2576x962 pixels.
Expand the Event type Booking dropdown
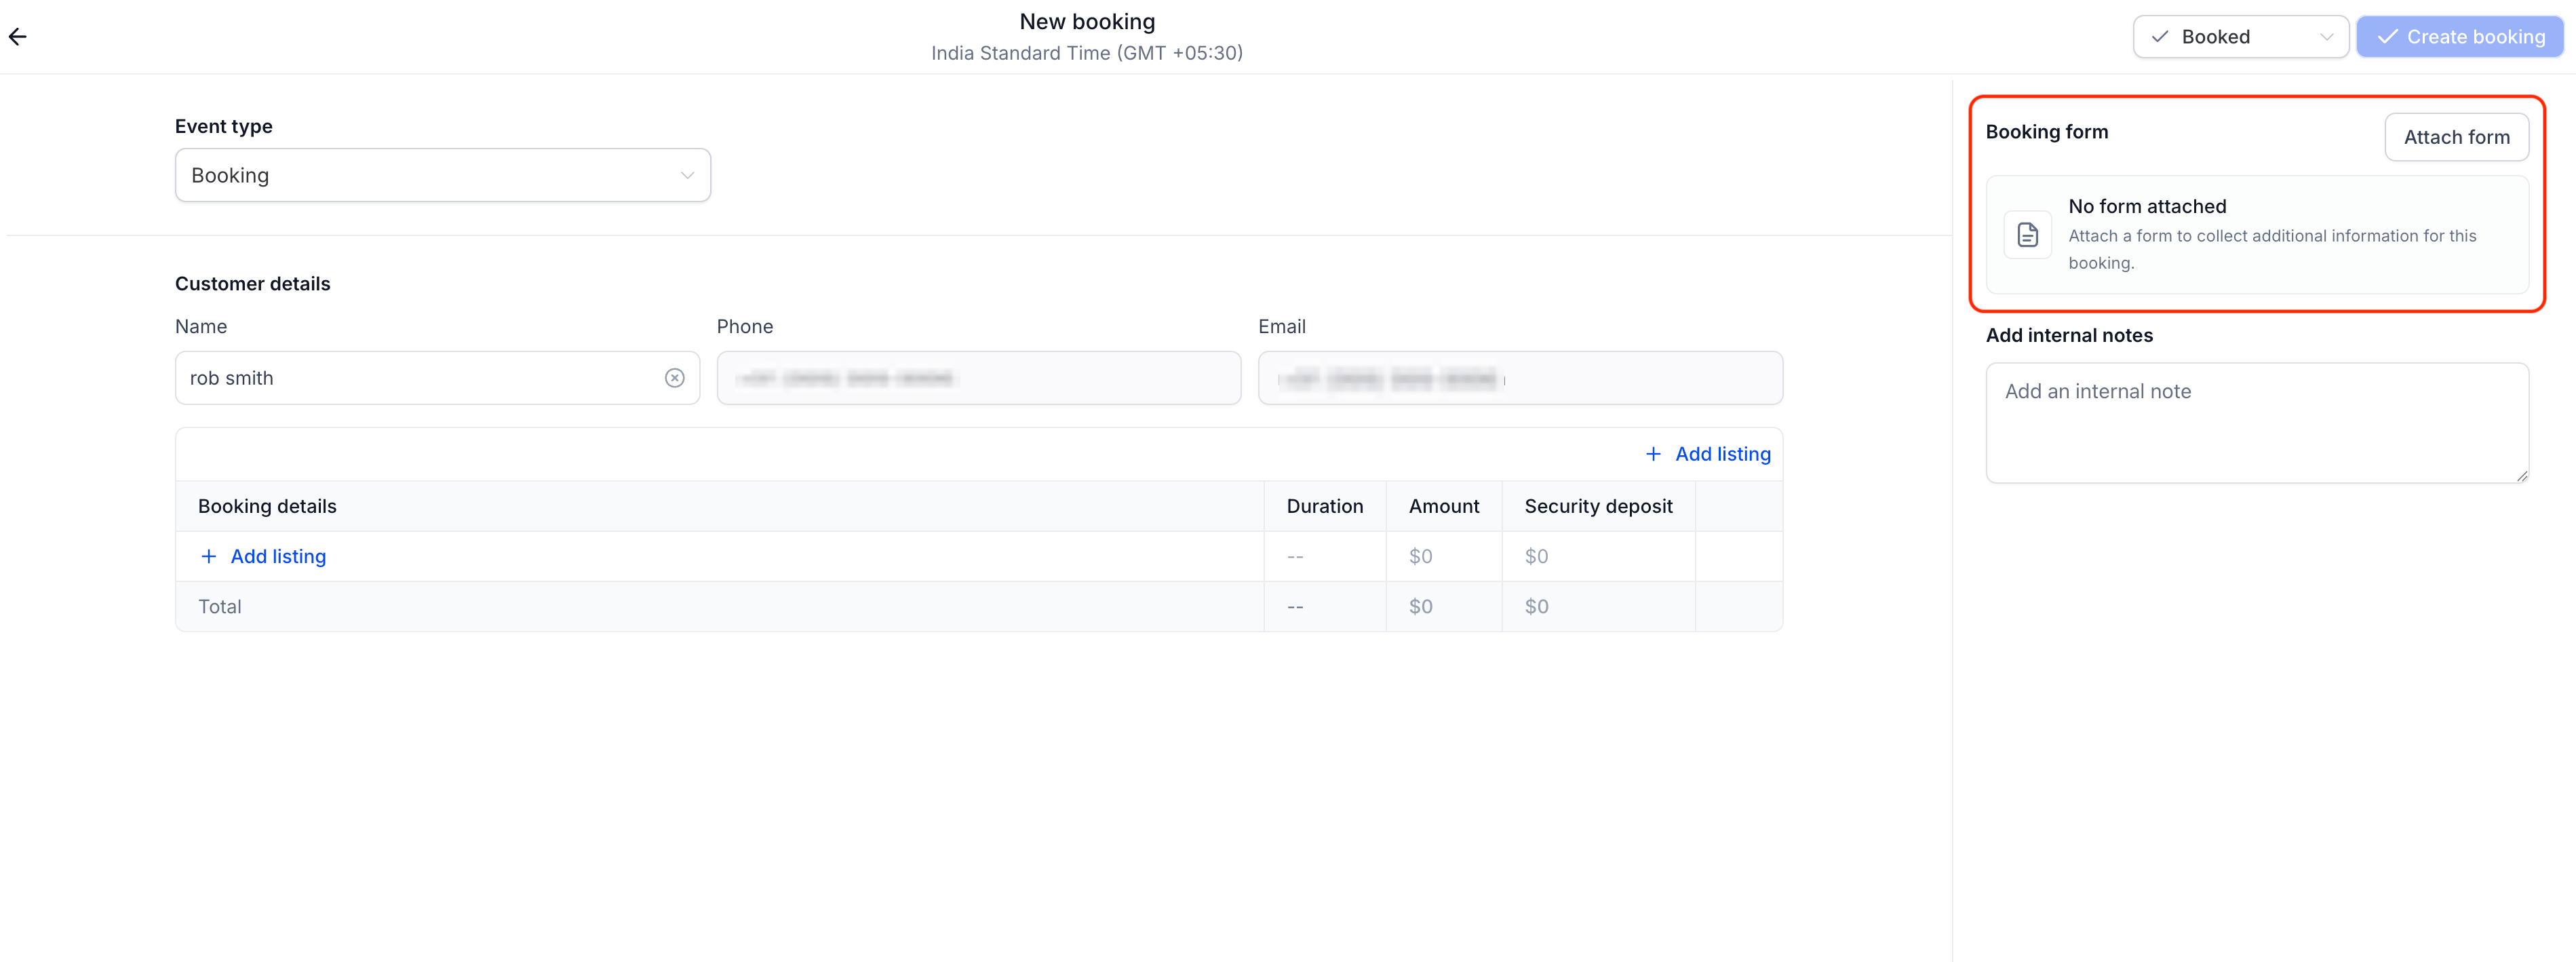pos(443,175)
